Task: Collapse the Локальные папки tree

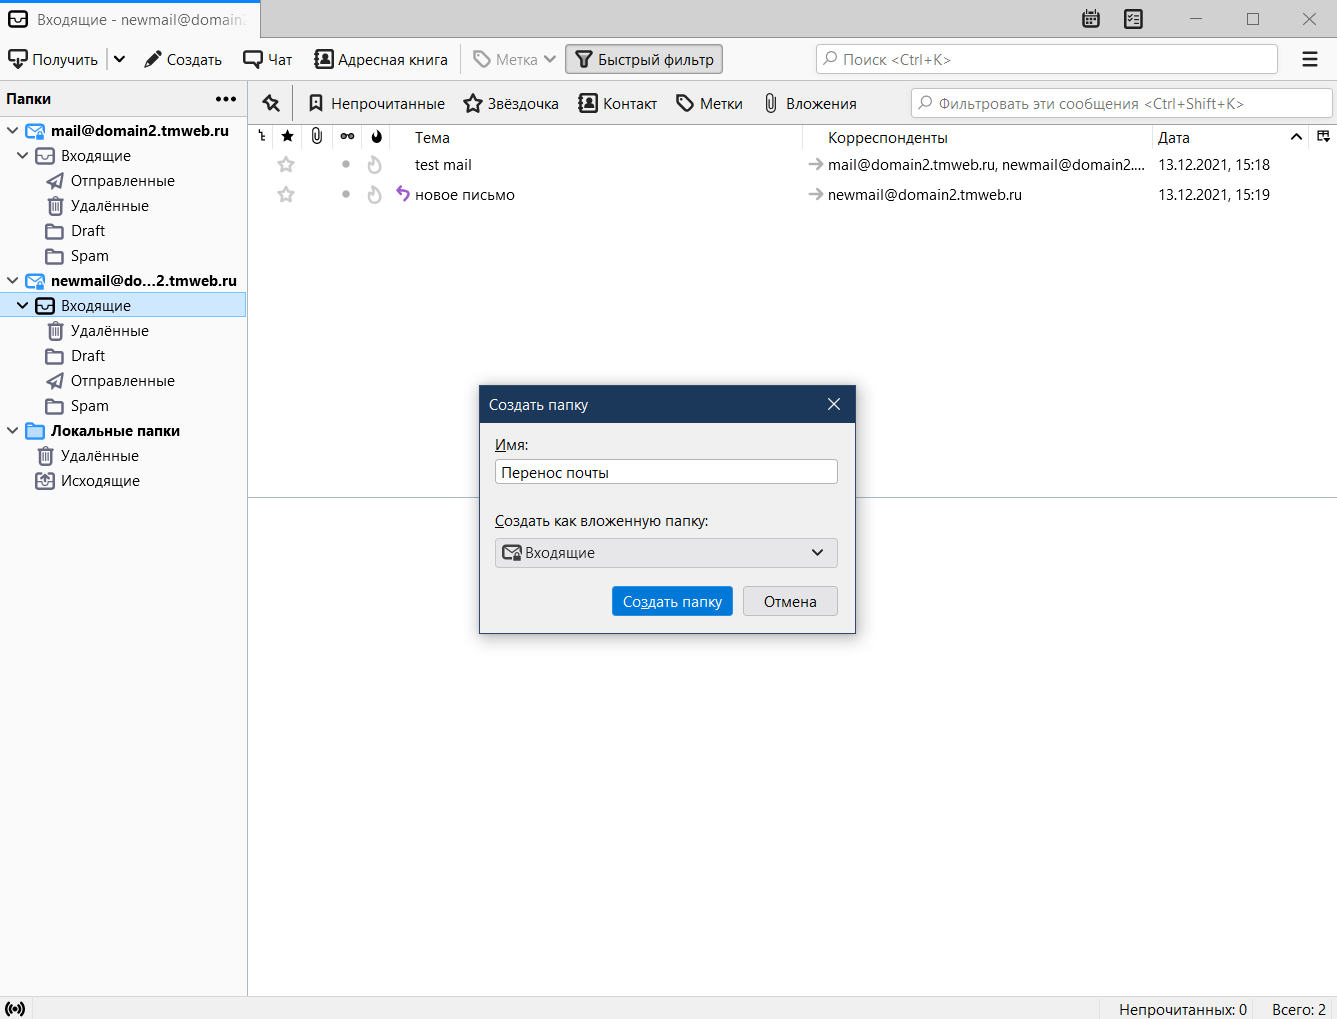Action: [x=13, y=431]
